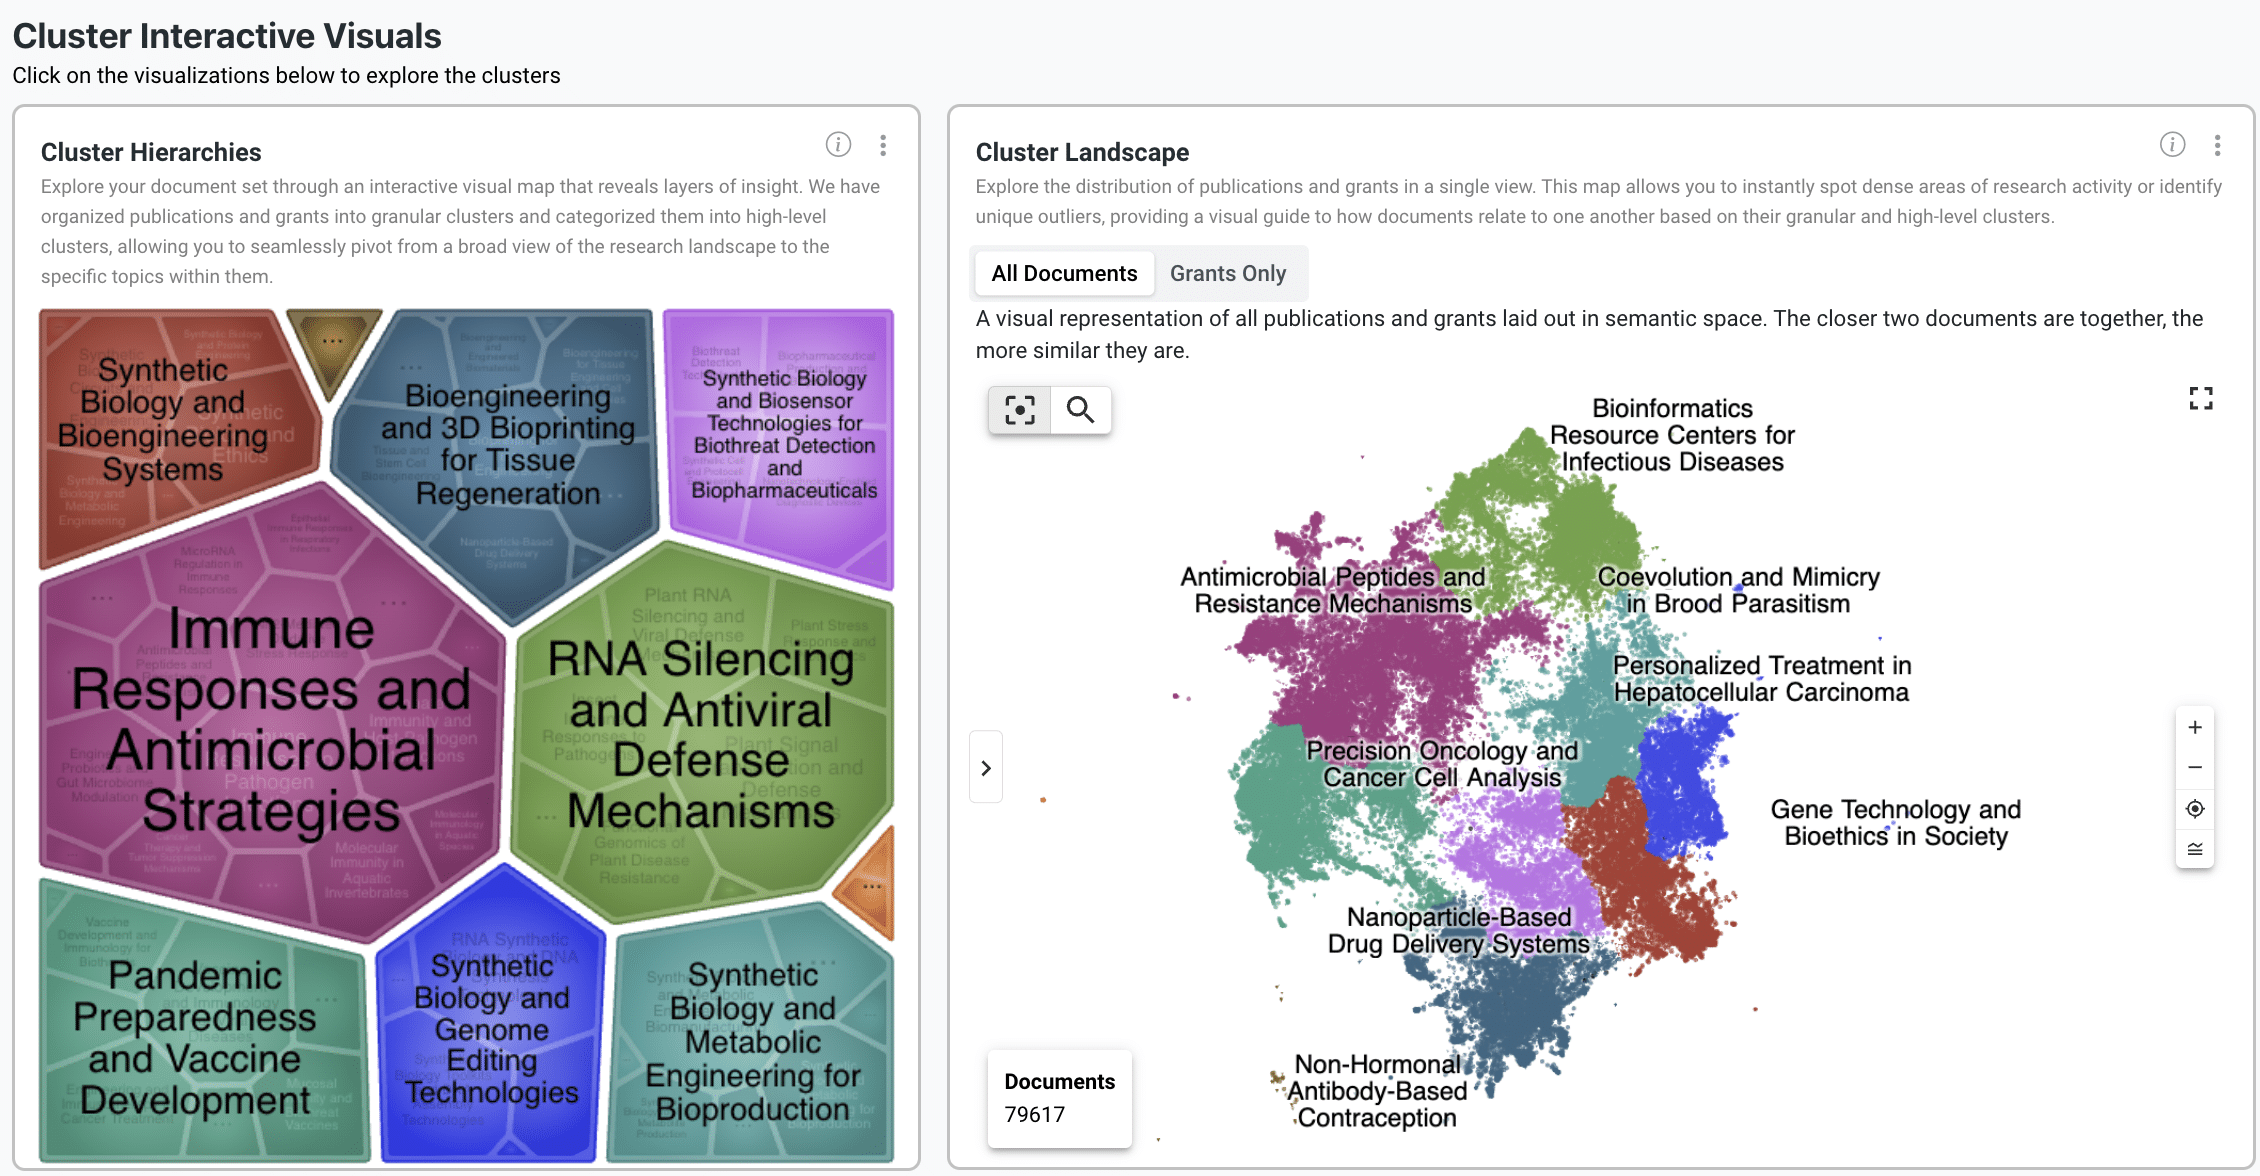Open Cluster Hierarchies three-dot options menu
This screenshot has width=2260, height=1176.
[x=882, y=145]
